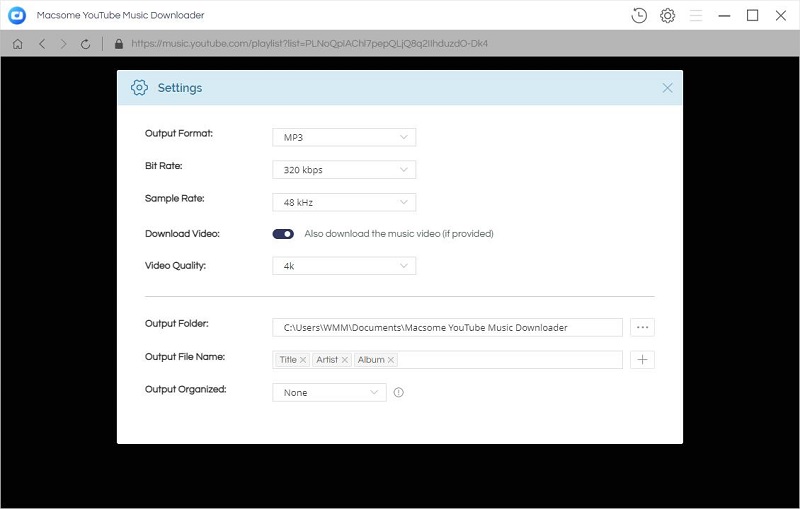Click the padlock icon in address bar
800x509 pixels.
(x=119, y=44)
